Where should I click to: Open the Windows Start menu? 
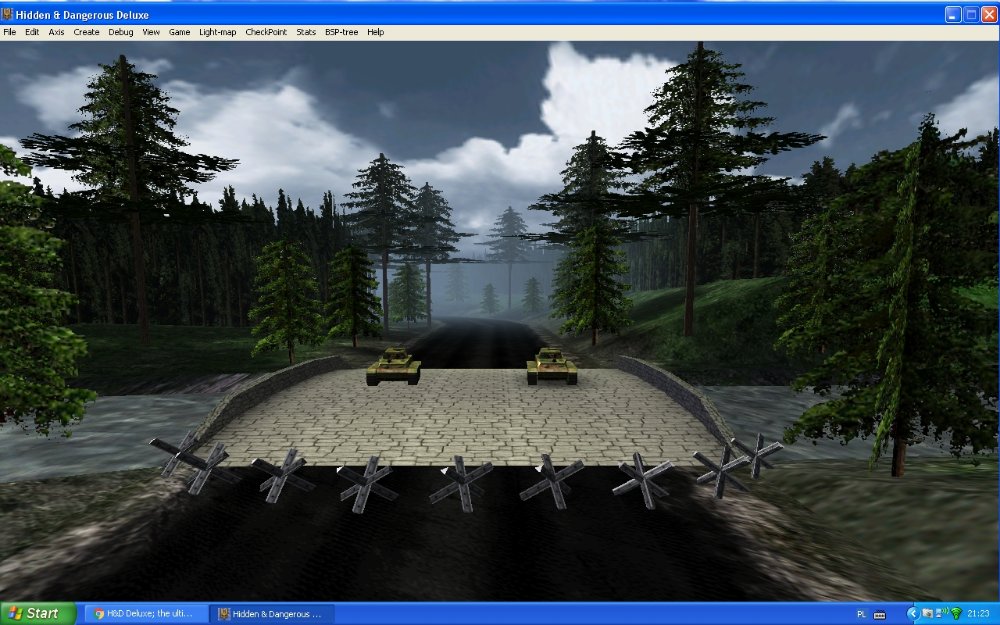(x=38, y=614)
